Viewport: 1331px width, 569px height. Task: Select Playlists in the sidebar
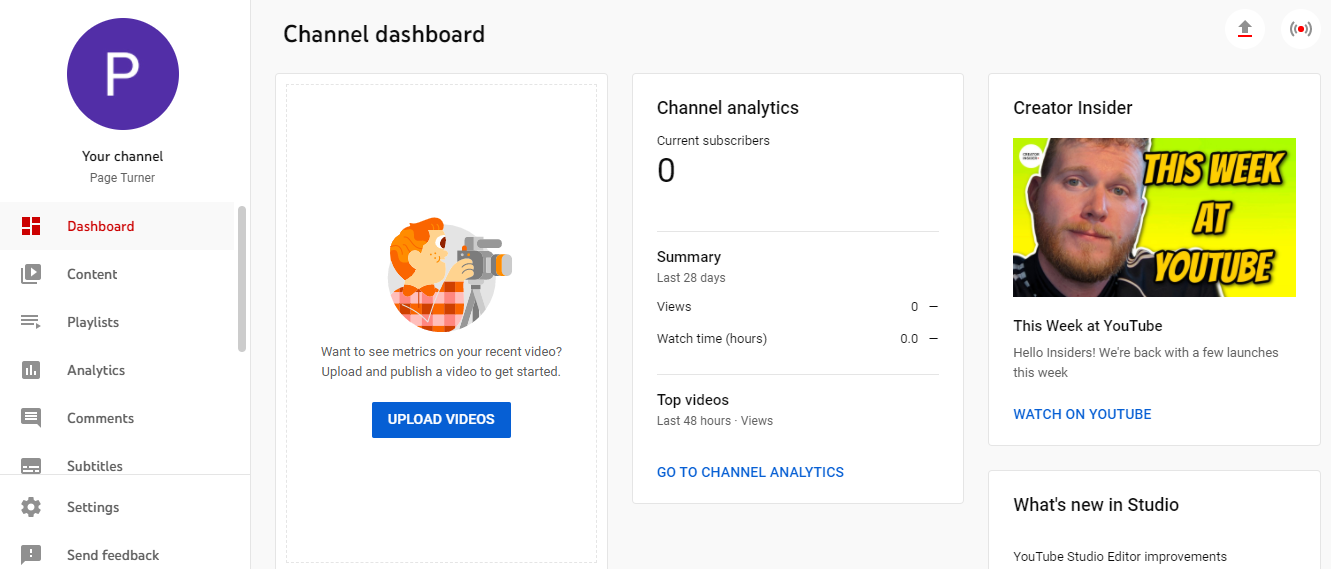pyautogui.click(x=93, y=322)
